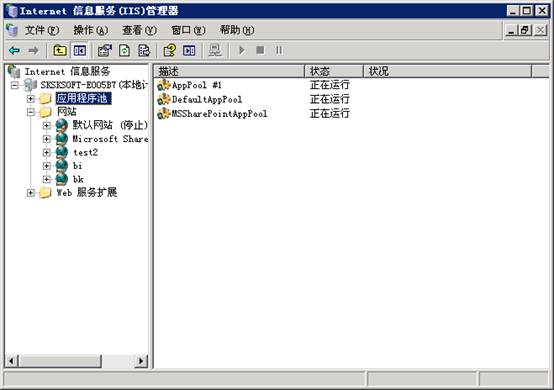Expand the Microsoft Share site node

click(x=47, y=139)
